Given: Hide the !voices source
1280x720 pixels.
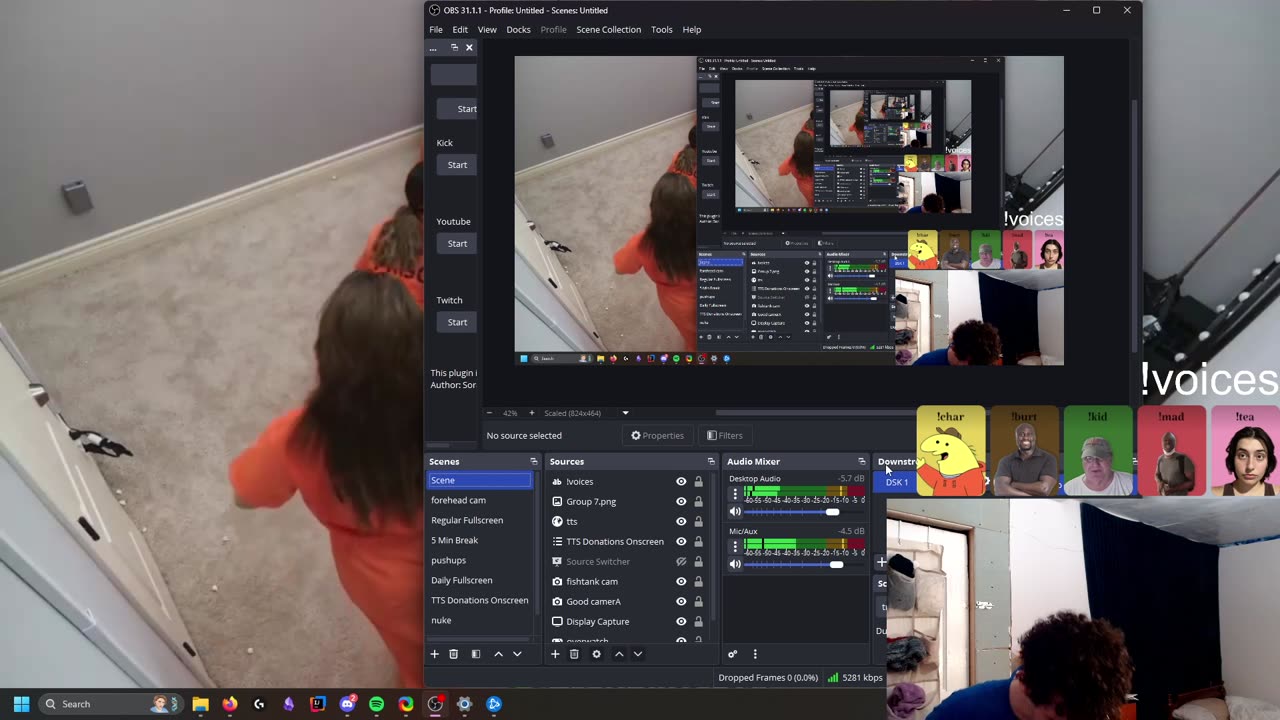Looking at the screenshot, I should (681, 481).
